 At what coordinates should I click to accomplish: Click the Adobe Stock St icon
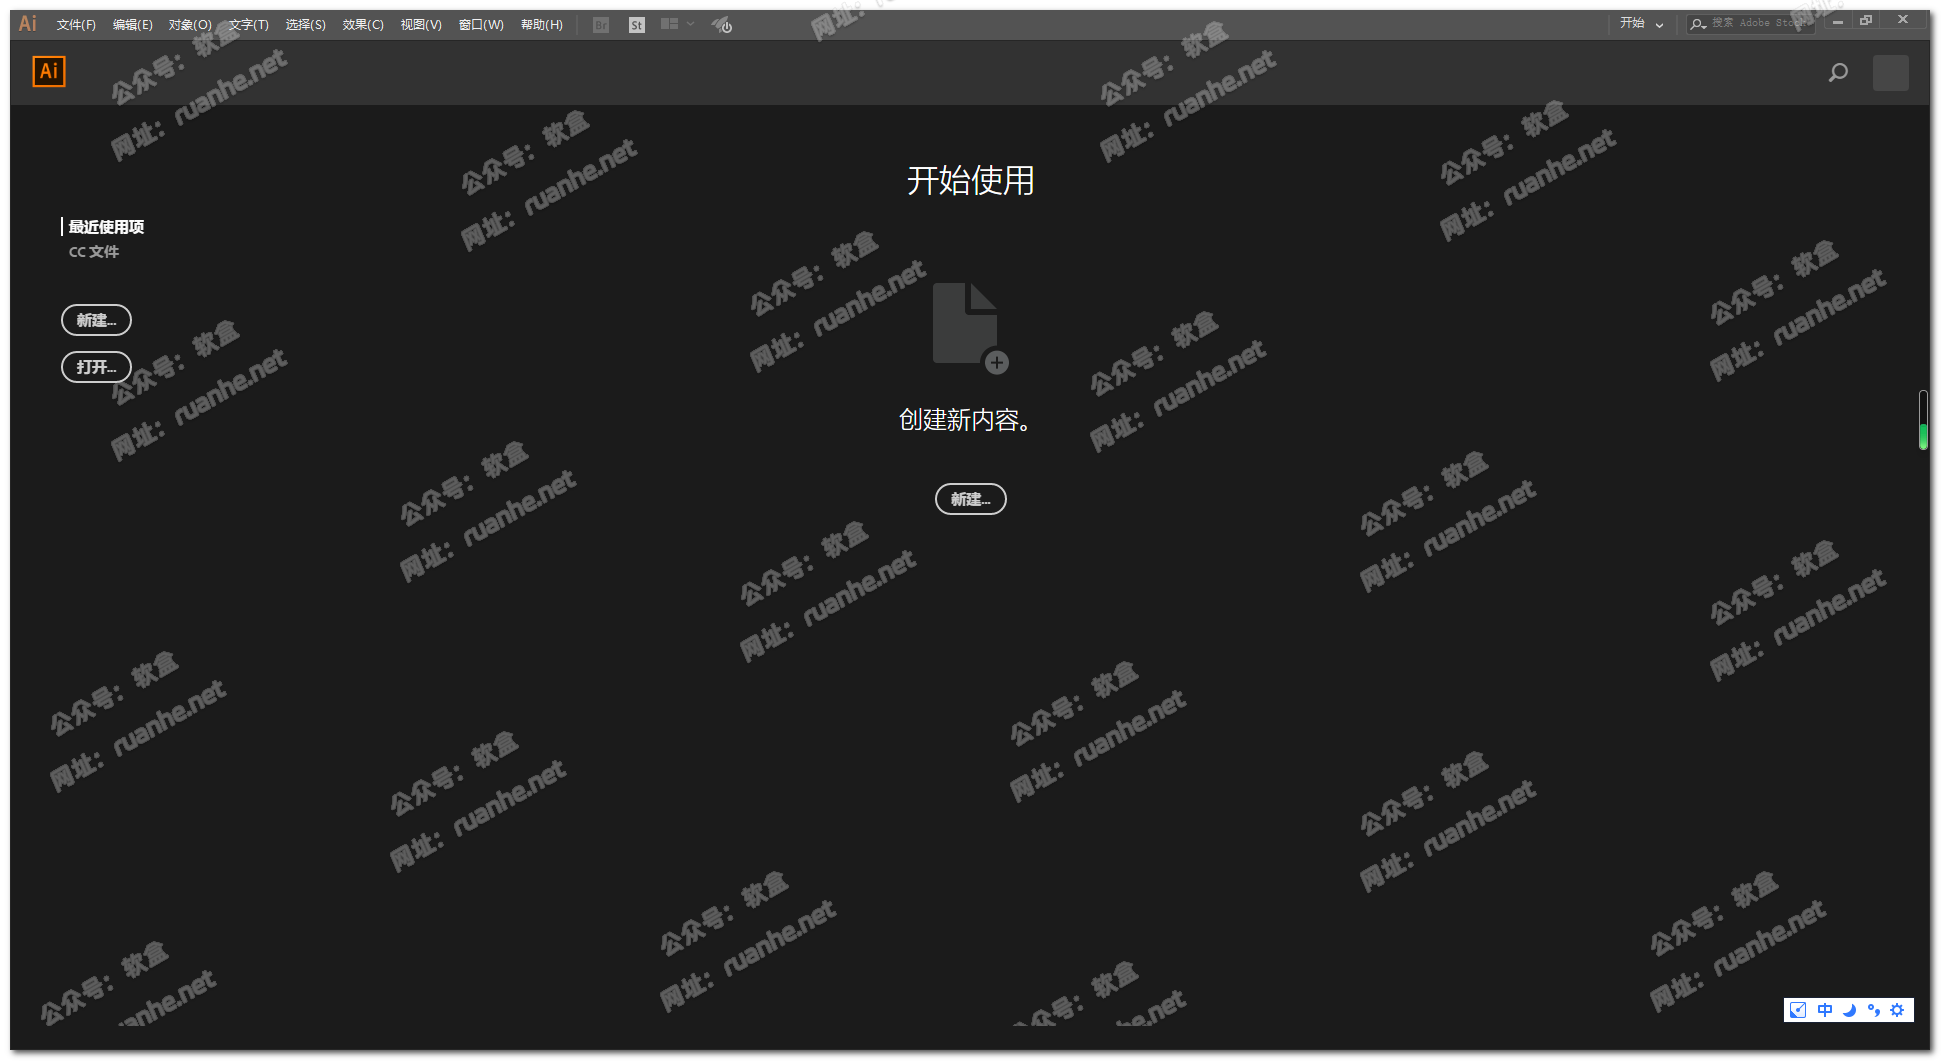(x=637, y=25)
